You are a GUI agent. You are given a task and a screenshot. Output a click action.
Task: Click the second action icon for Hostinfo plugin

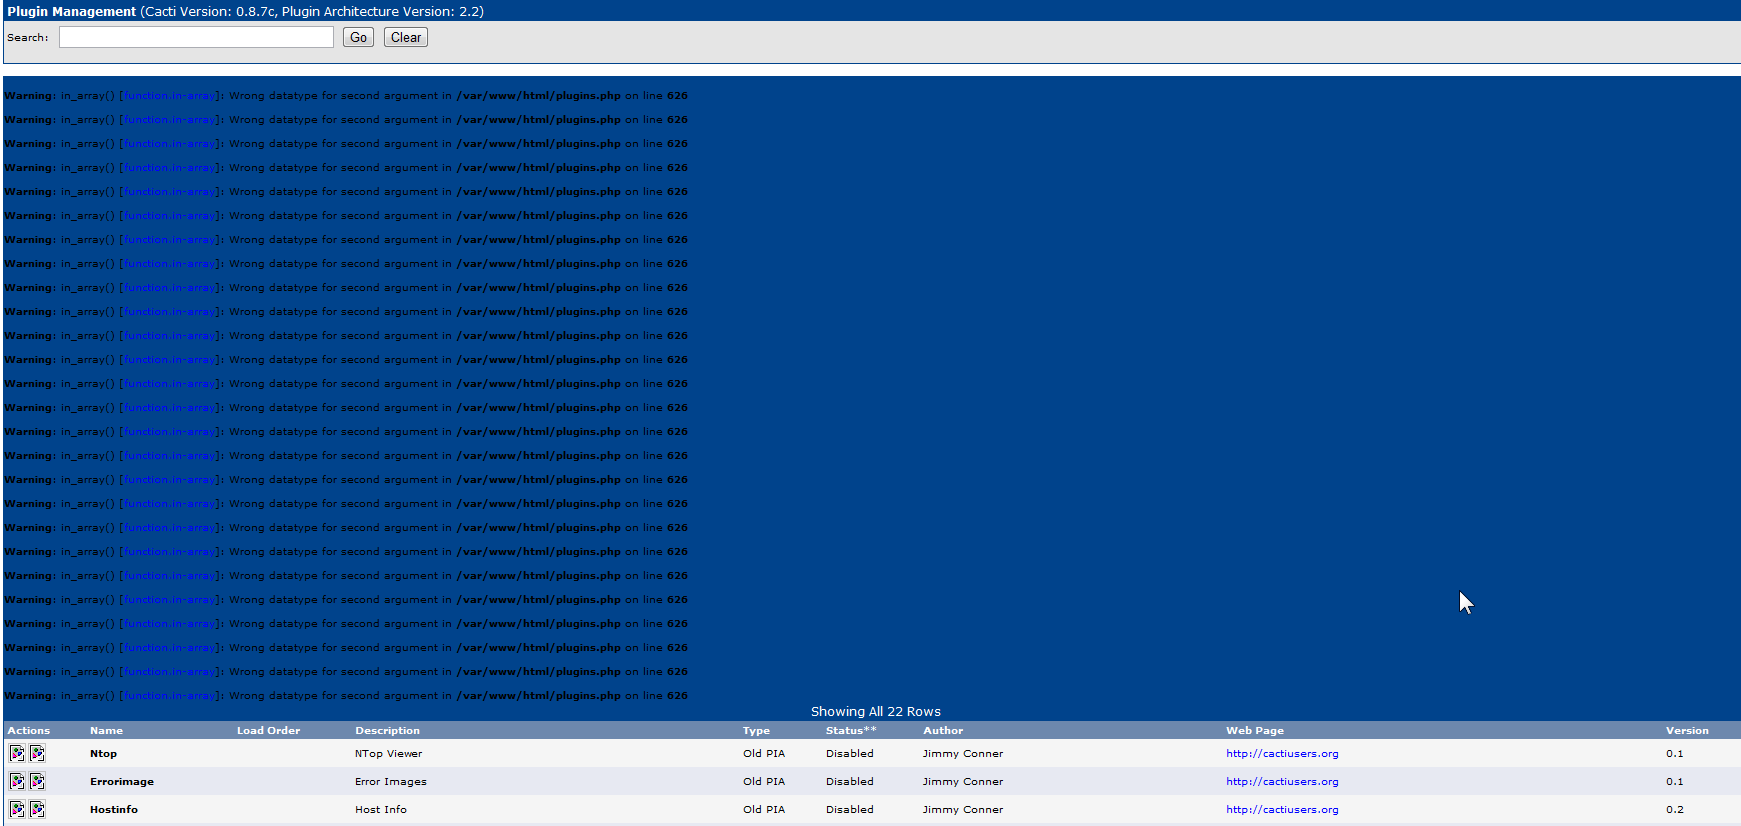pos(37,809)
